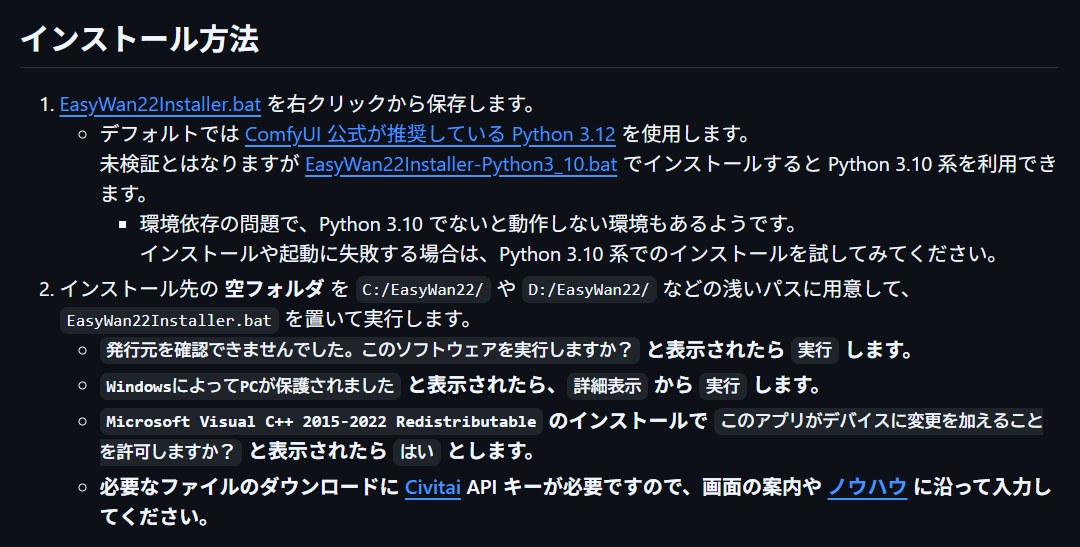Viewport: 1080px width, 547px height.
Task: Open the EasyWan22Installer-Python3_10.bat link
Action: pyautogui.click(x=461, y=164)
